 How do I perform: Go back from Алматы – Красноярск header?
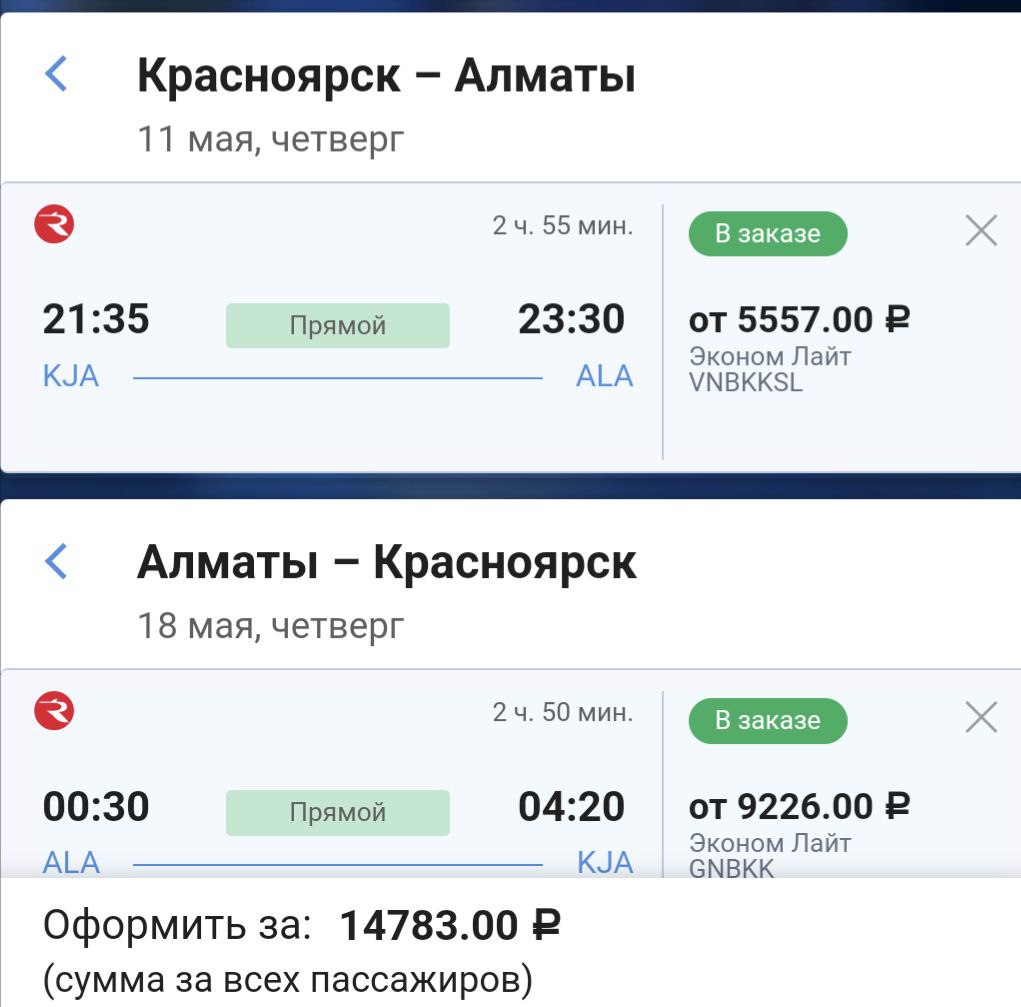tap(57, 561)
